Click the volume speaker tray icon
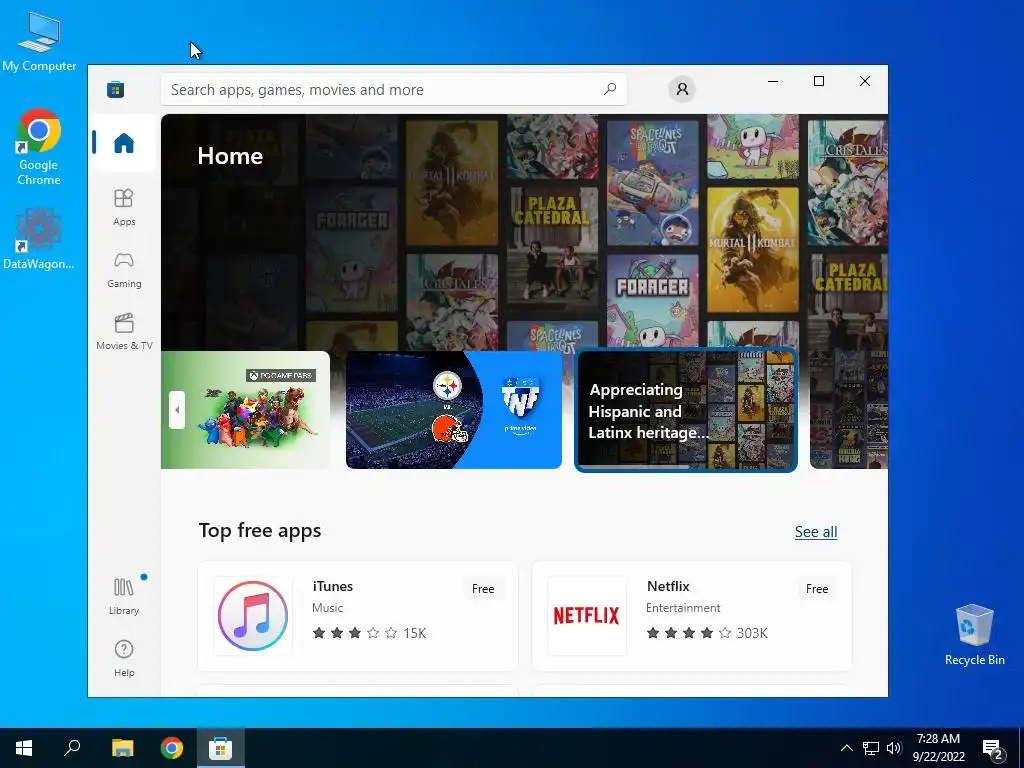The image size is (1024, 768). point(894,748)
